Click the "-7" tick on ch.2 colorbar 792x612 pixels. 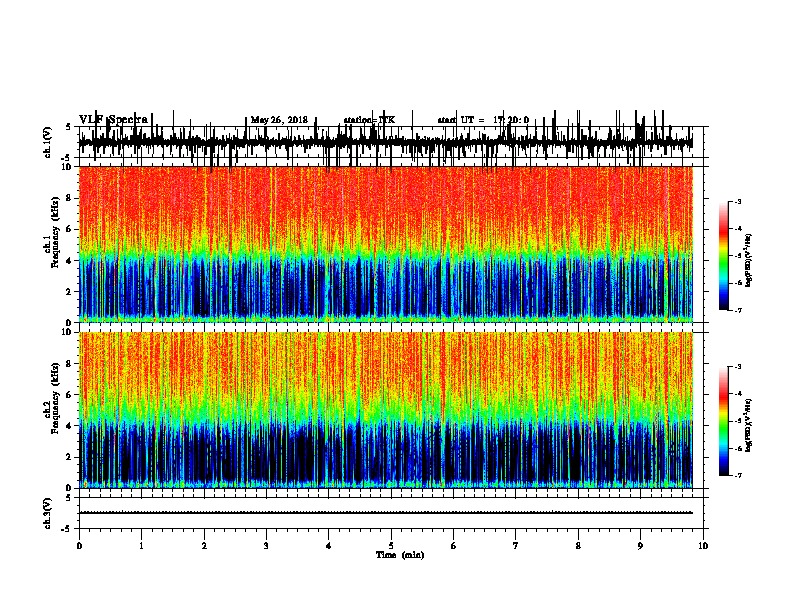coord(737,476)
